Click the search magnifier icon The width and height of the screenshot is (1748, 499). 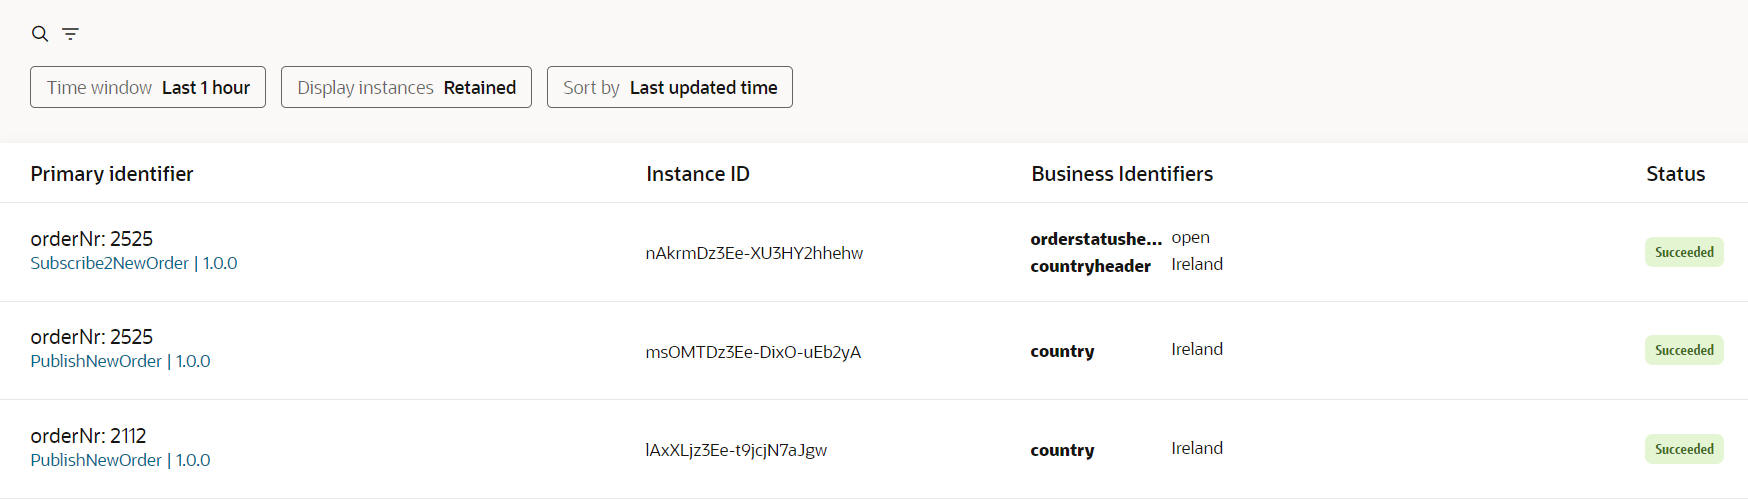(40, 34)
